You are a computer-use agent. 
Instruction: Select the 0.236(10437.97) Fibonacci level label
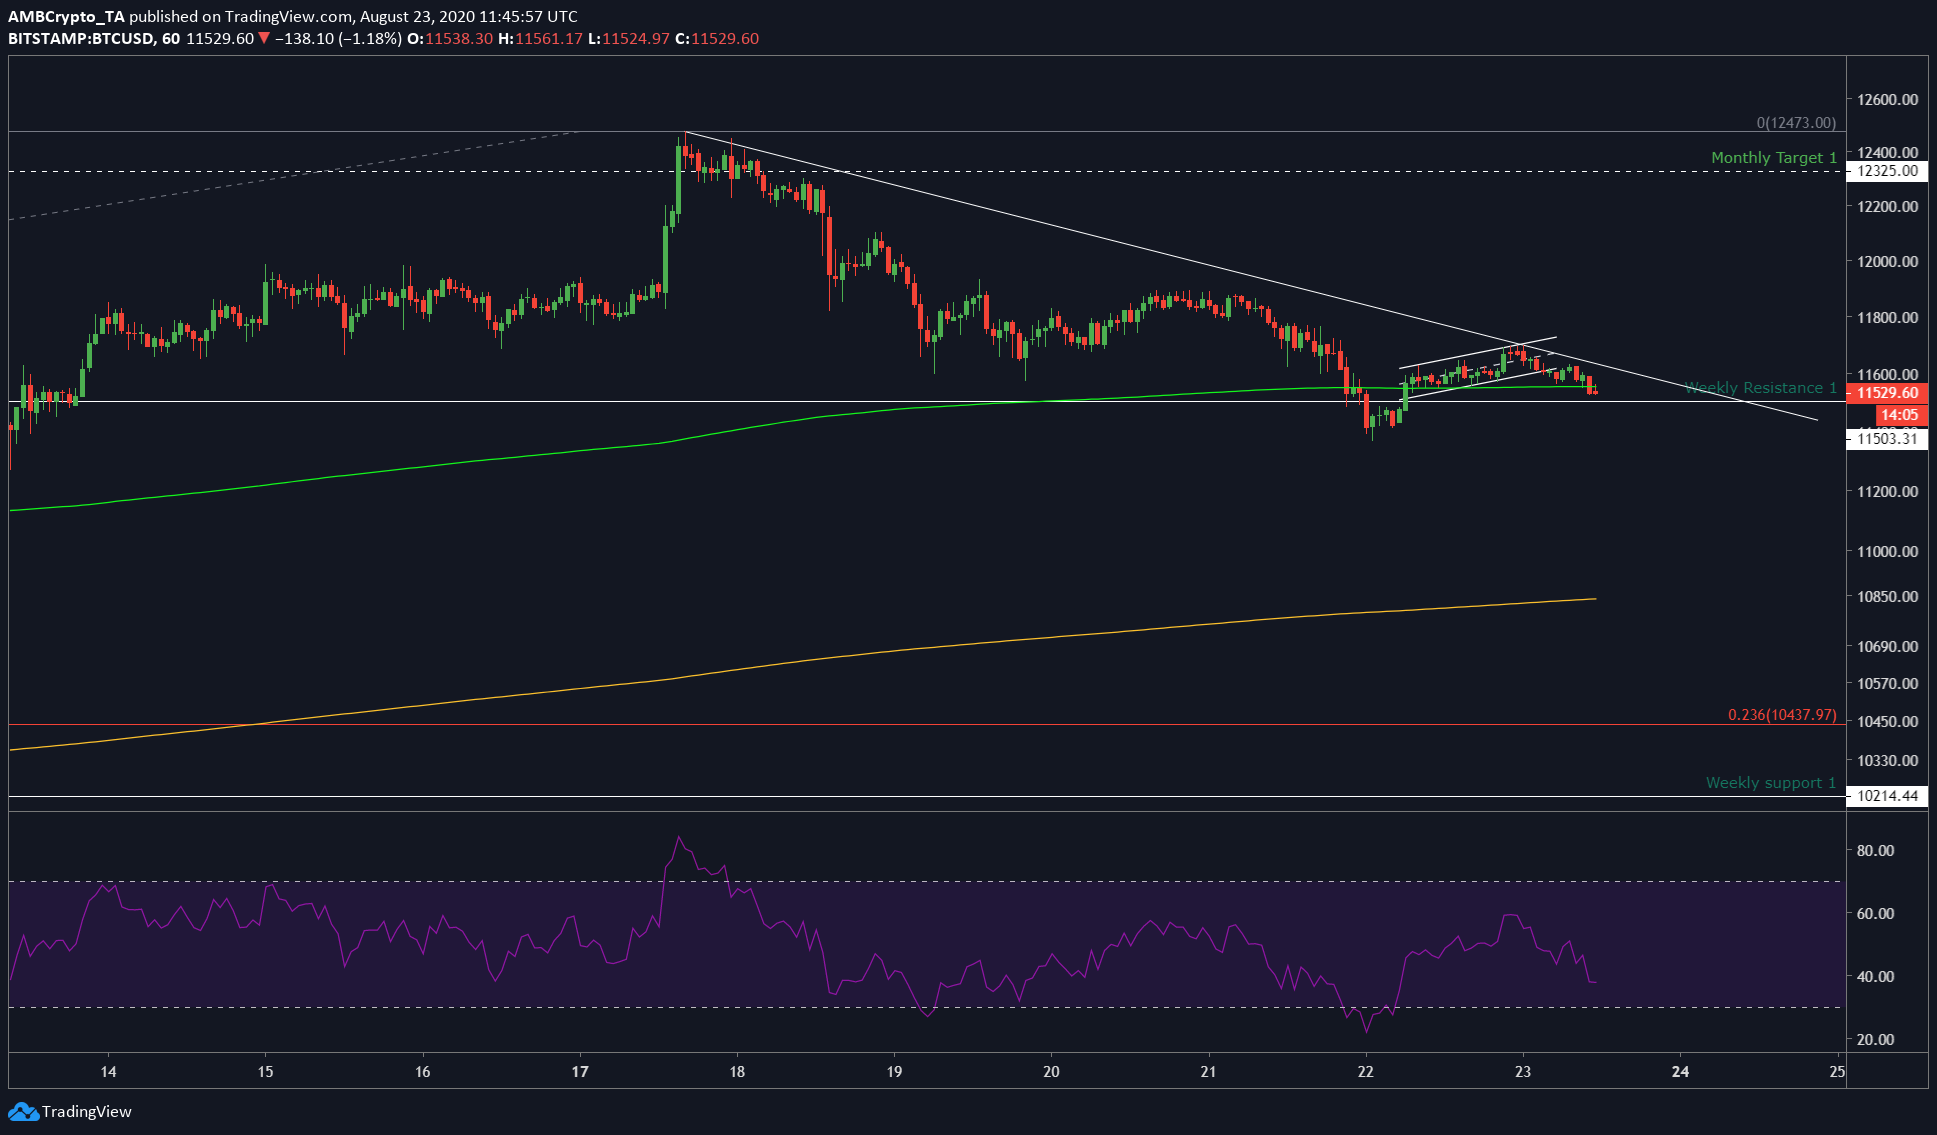(x=1782, y=715)
